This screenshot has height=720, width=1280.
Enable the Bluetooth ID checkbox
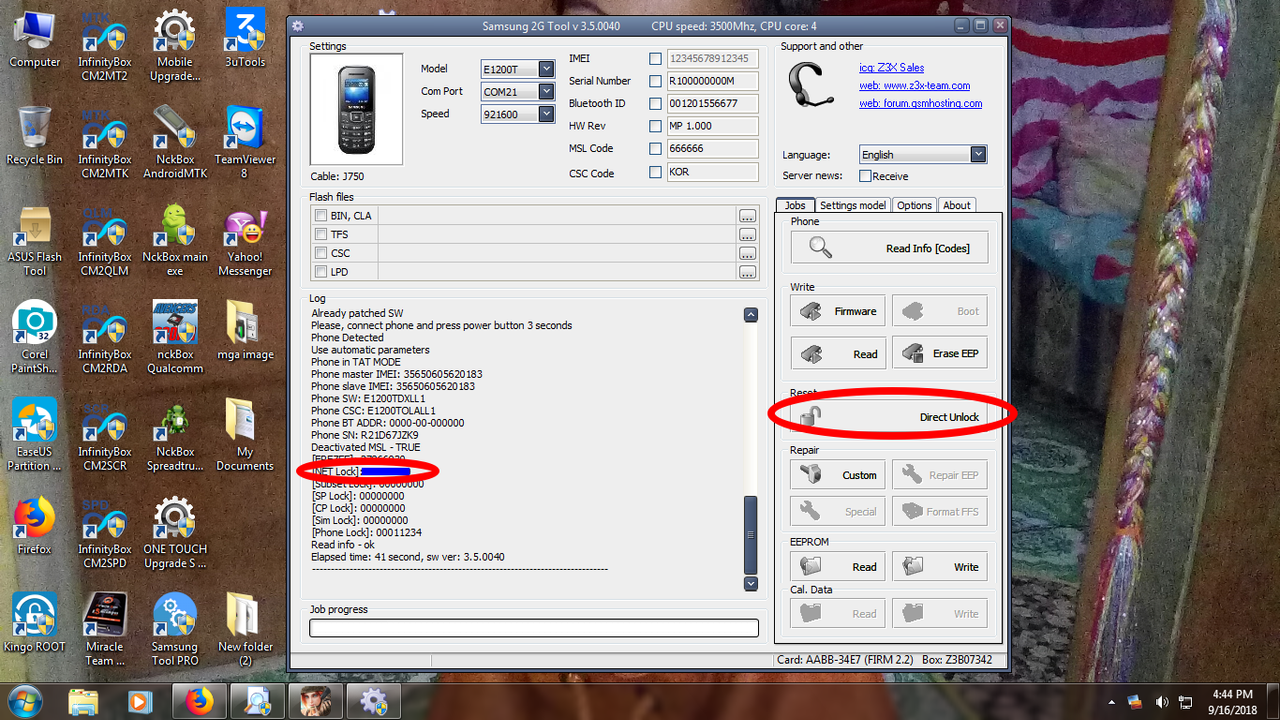[x=655, y=103]
